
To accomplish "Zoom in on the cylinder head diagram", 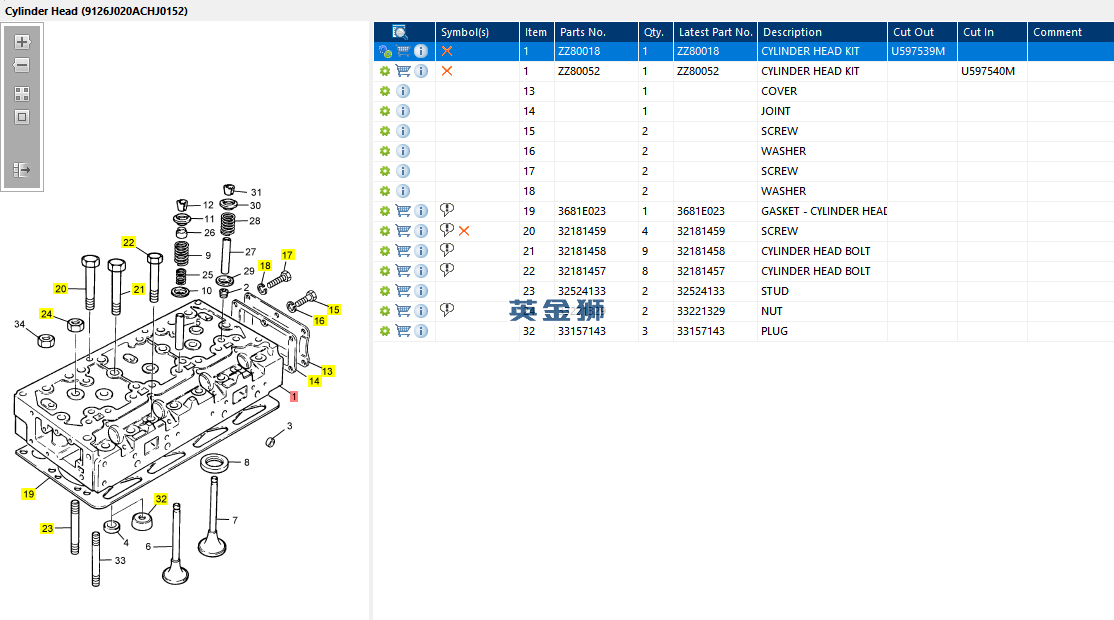I will (22, 42).
